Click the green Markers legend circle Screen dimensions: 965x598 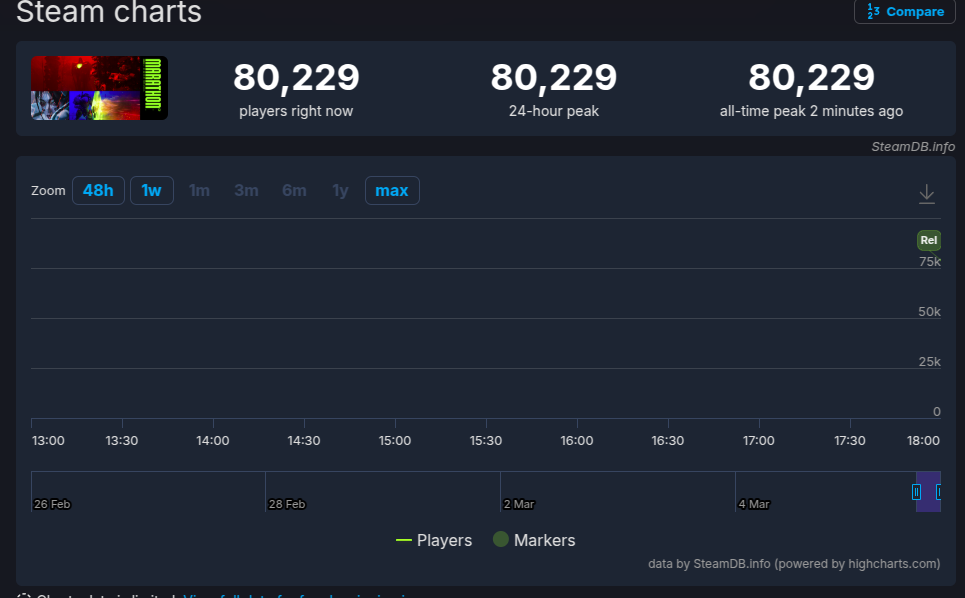(x=501, y=540)
